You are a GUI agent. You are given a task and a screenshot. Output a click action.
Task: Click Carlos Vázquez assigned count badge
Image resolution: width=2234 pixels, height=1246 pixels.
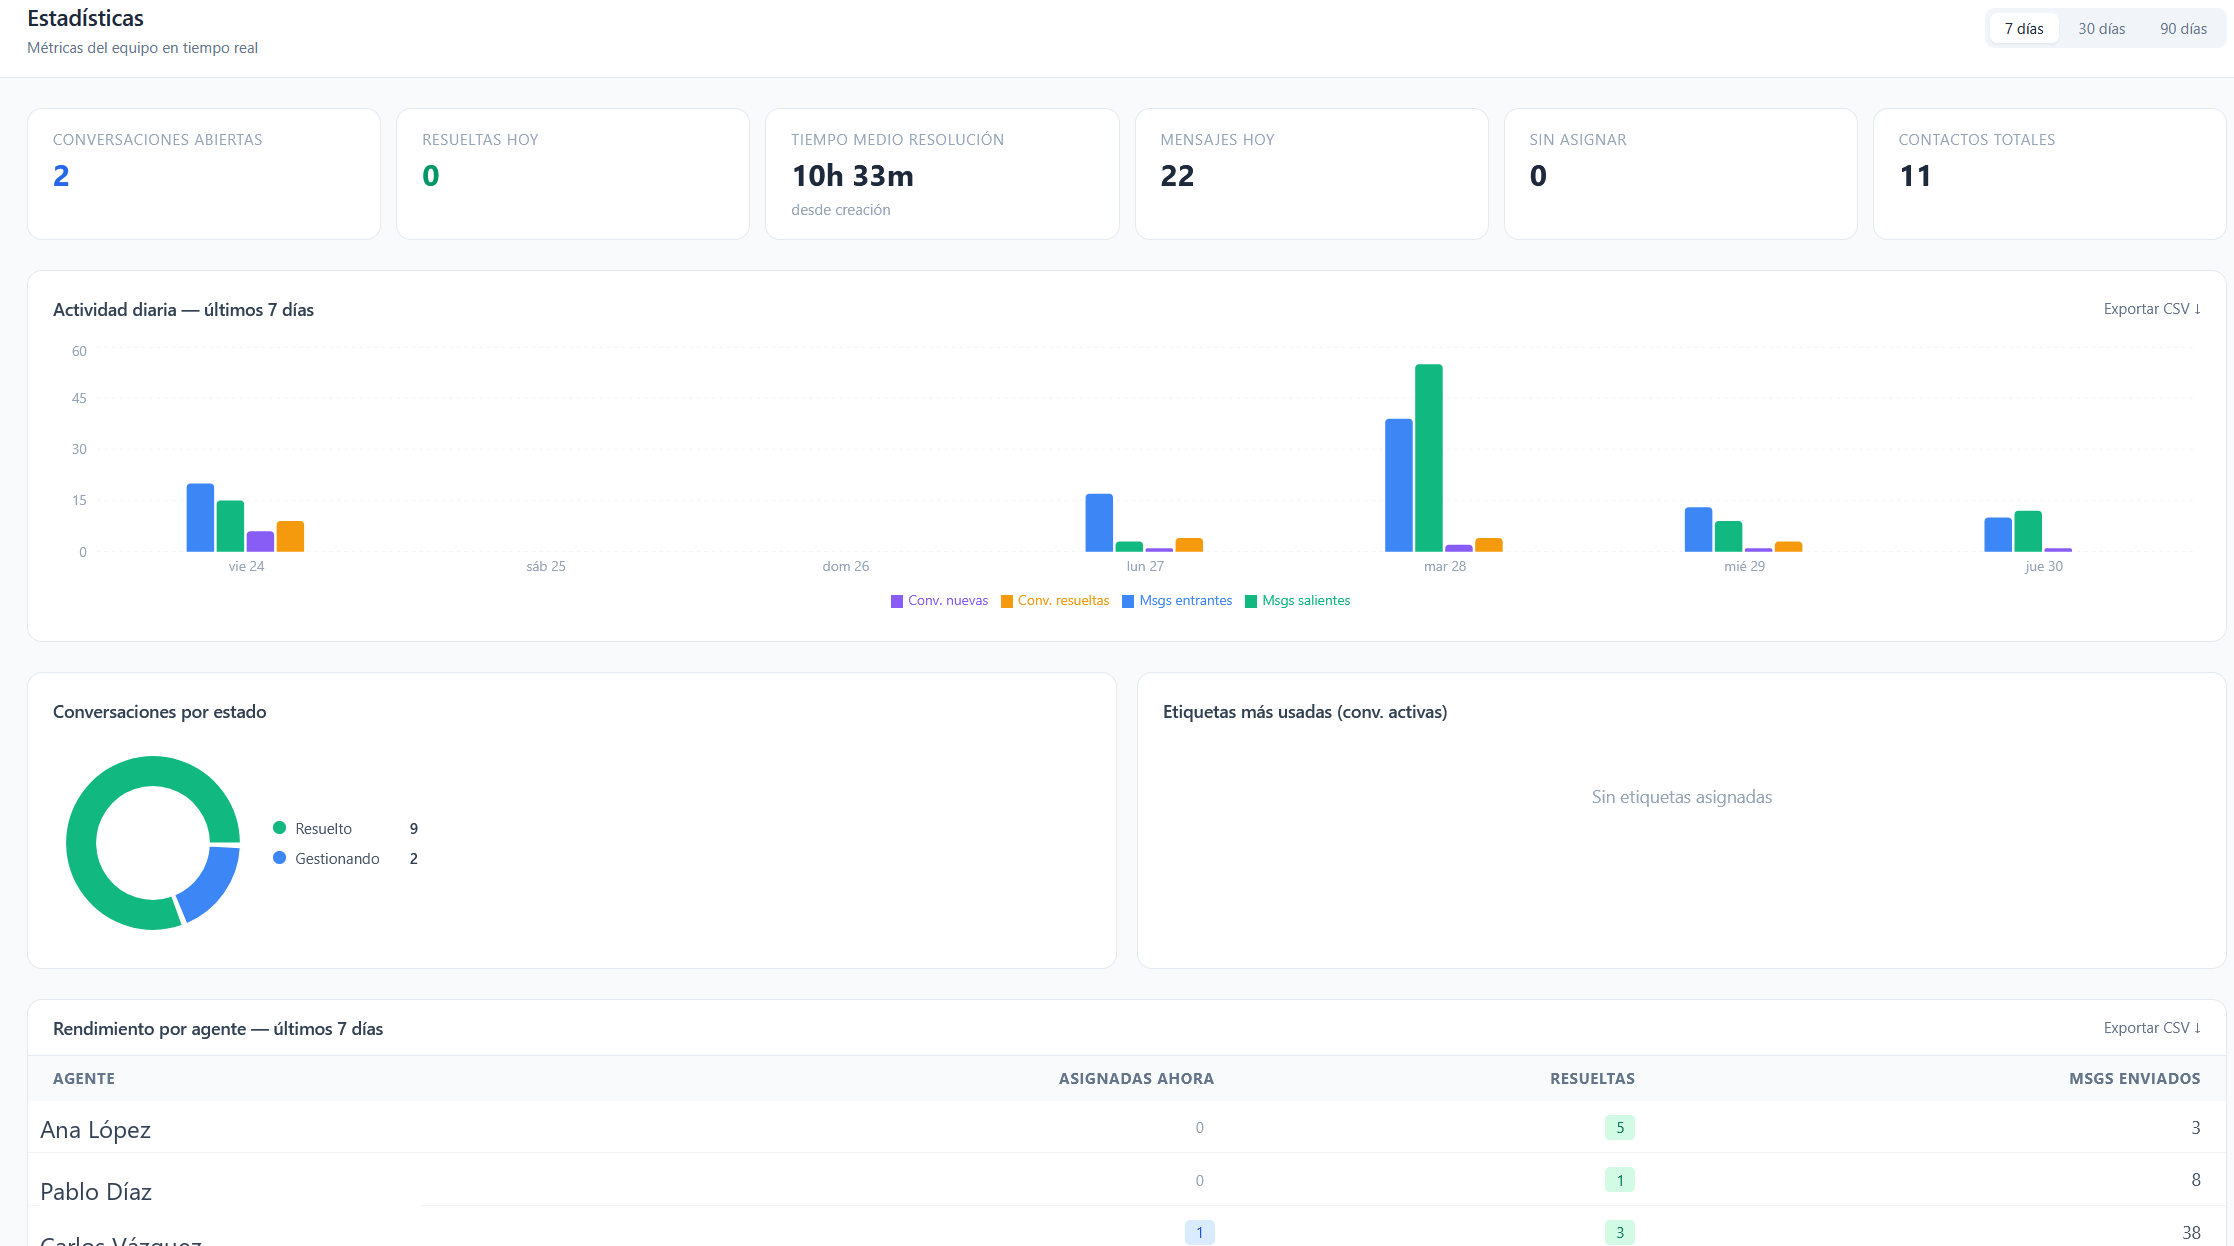coord(1199,1232)
